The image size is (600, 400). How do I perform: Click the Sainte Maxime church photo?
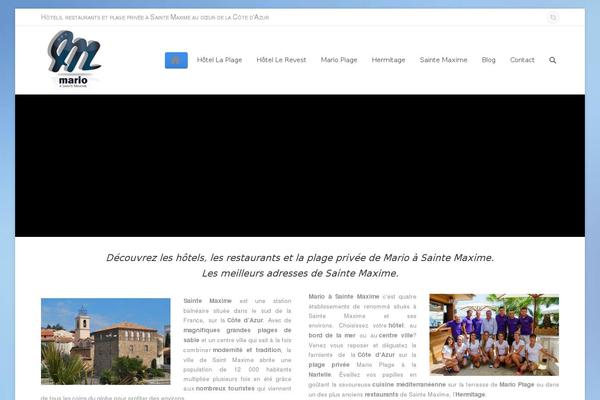coord(106,341)
